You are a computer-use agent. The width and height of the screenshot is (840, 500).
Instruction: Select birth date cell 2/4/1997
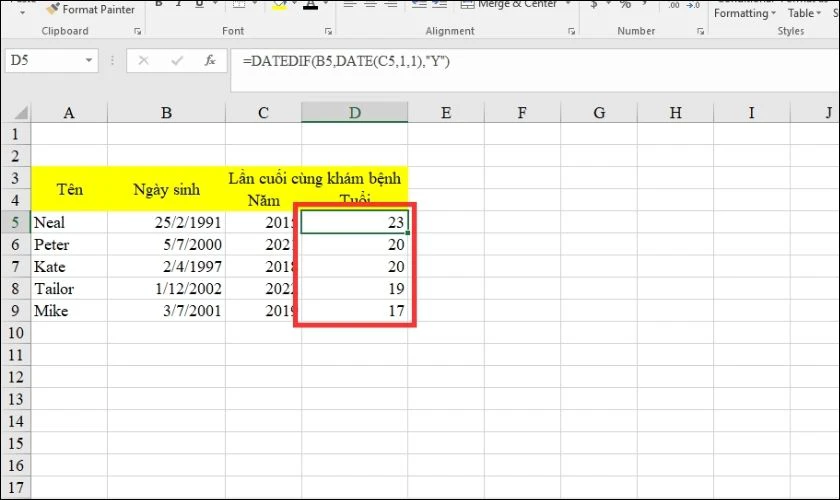tap(166, 266)
